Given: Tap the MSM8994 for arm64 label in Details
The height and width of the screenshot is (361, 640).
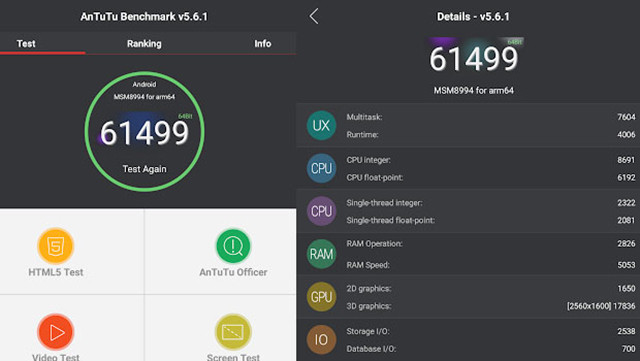Looking at the screenshot, I should tap(473, 90).
